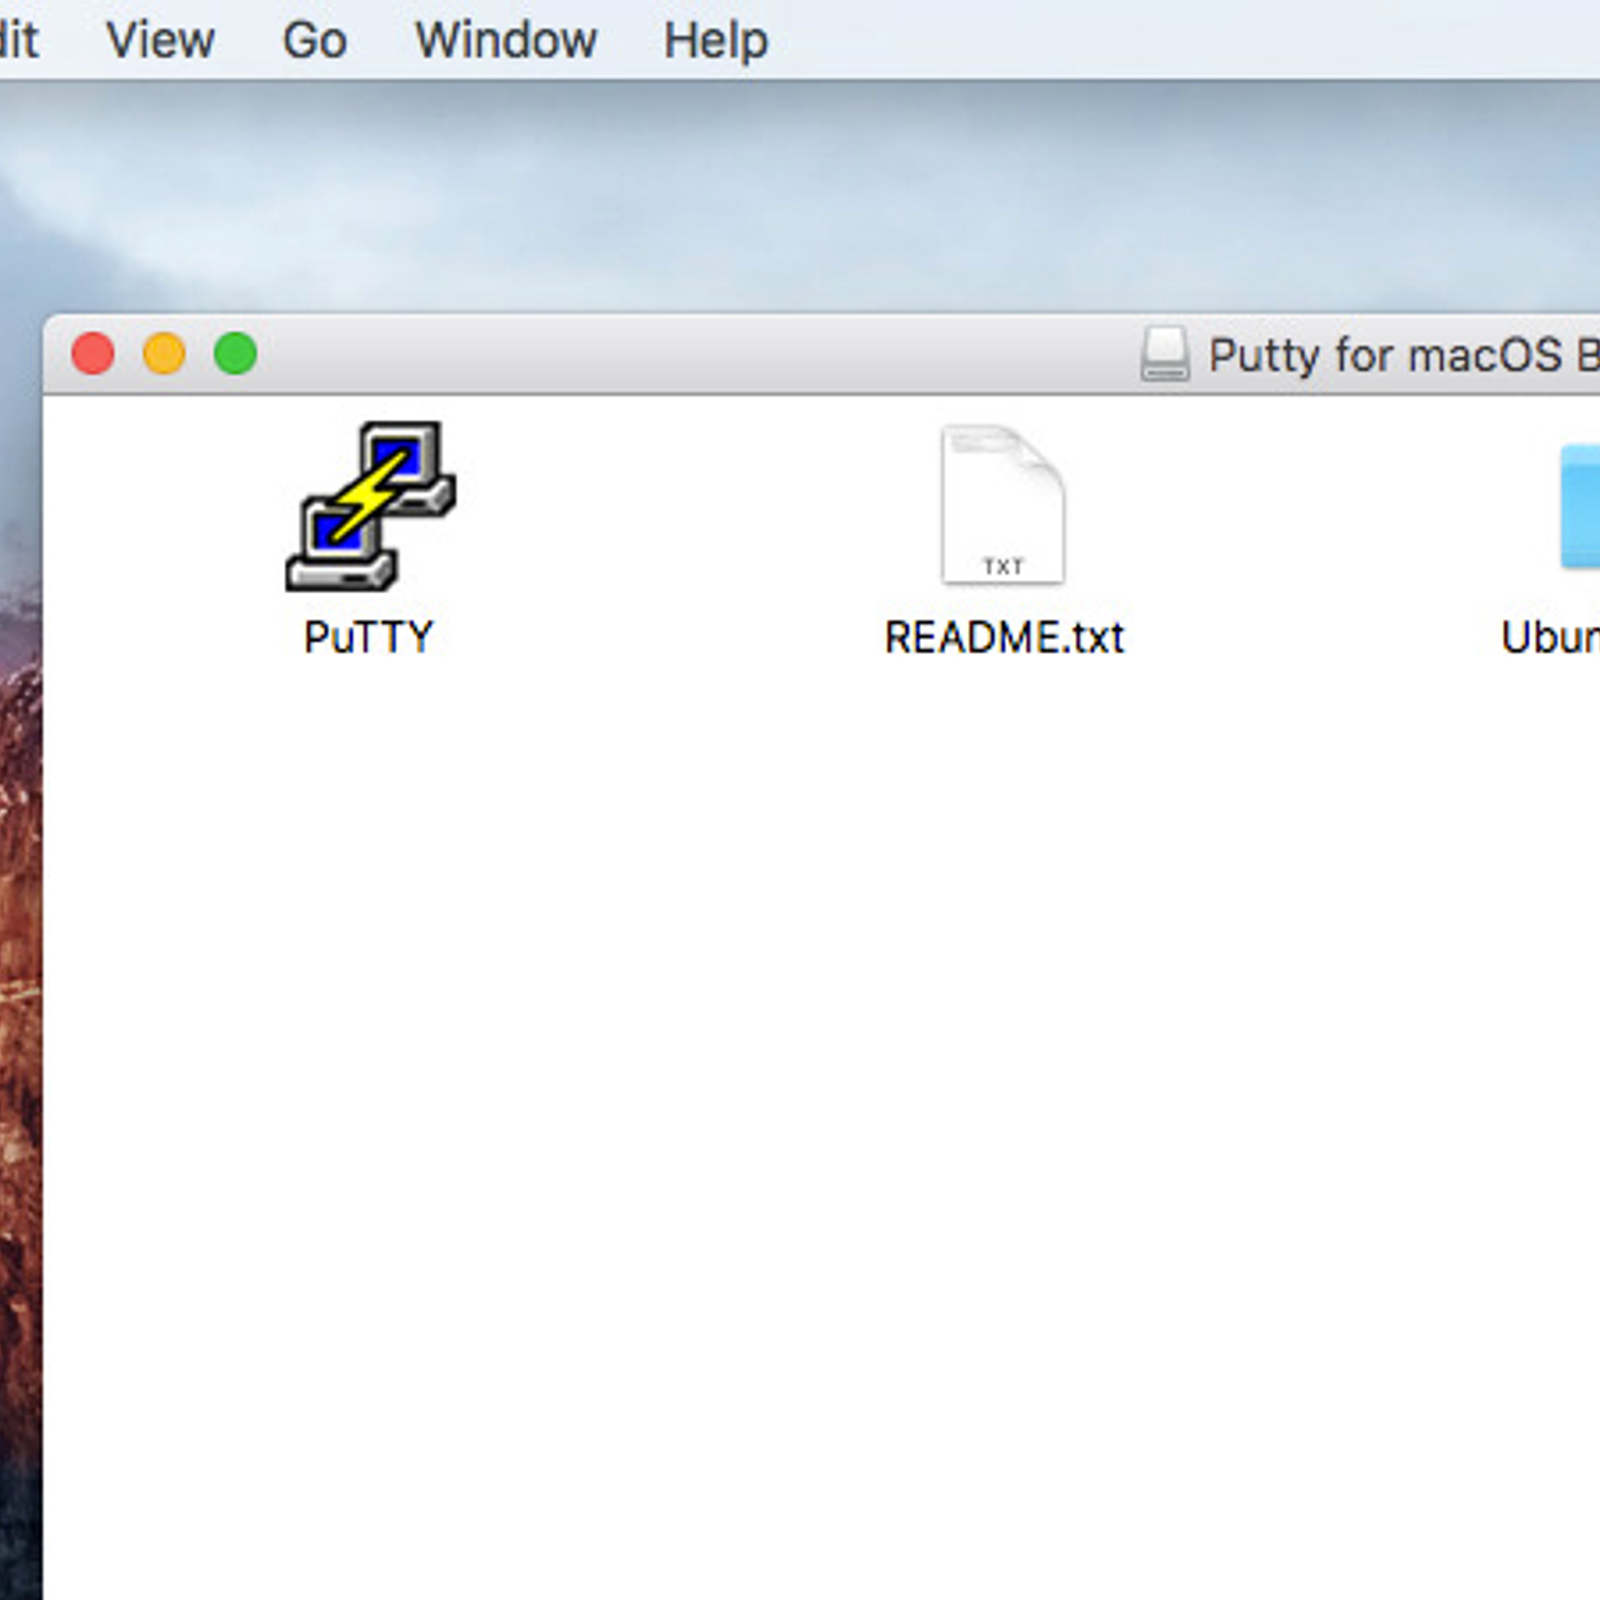
Task: Open the View menu
Action: pyautogui.click(x=160, y=41)
